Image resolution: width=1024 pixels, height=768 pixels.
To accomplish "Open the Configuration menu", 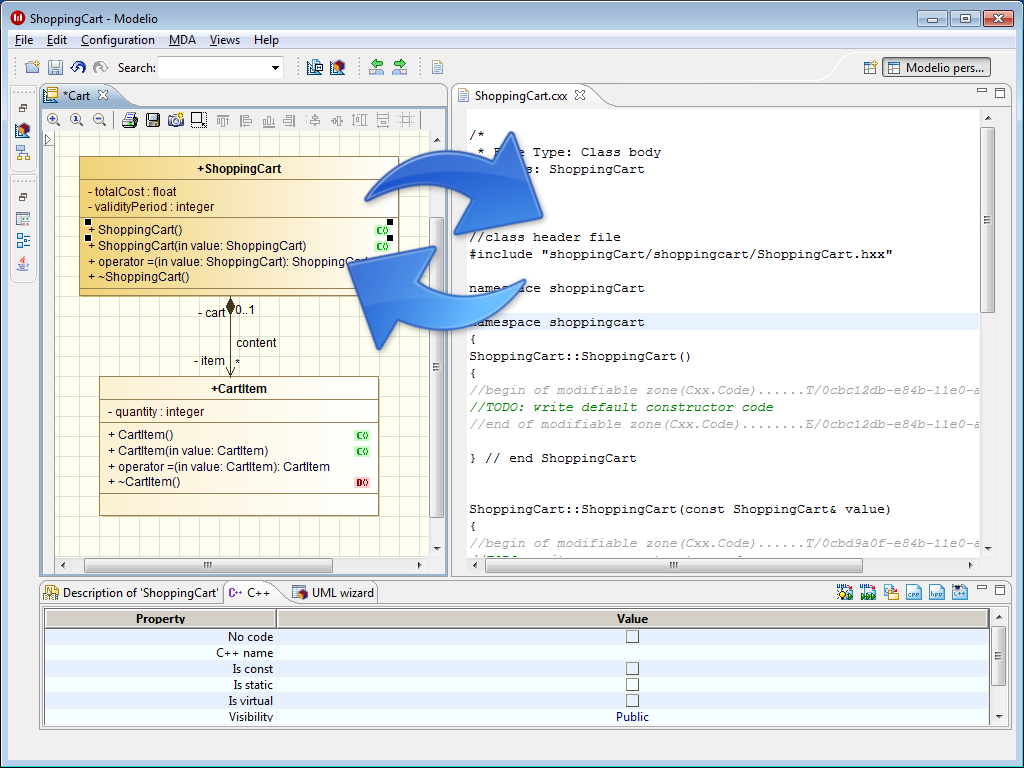I will [x=118, y=40].
